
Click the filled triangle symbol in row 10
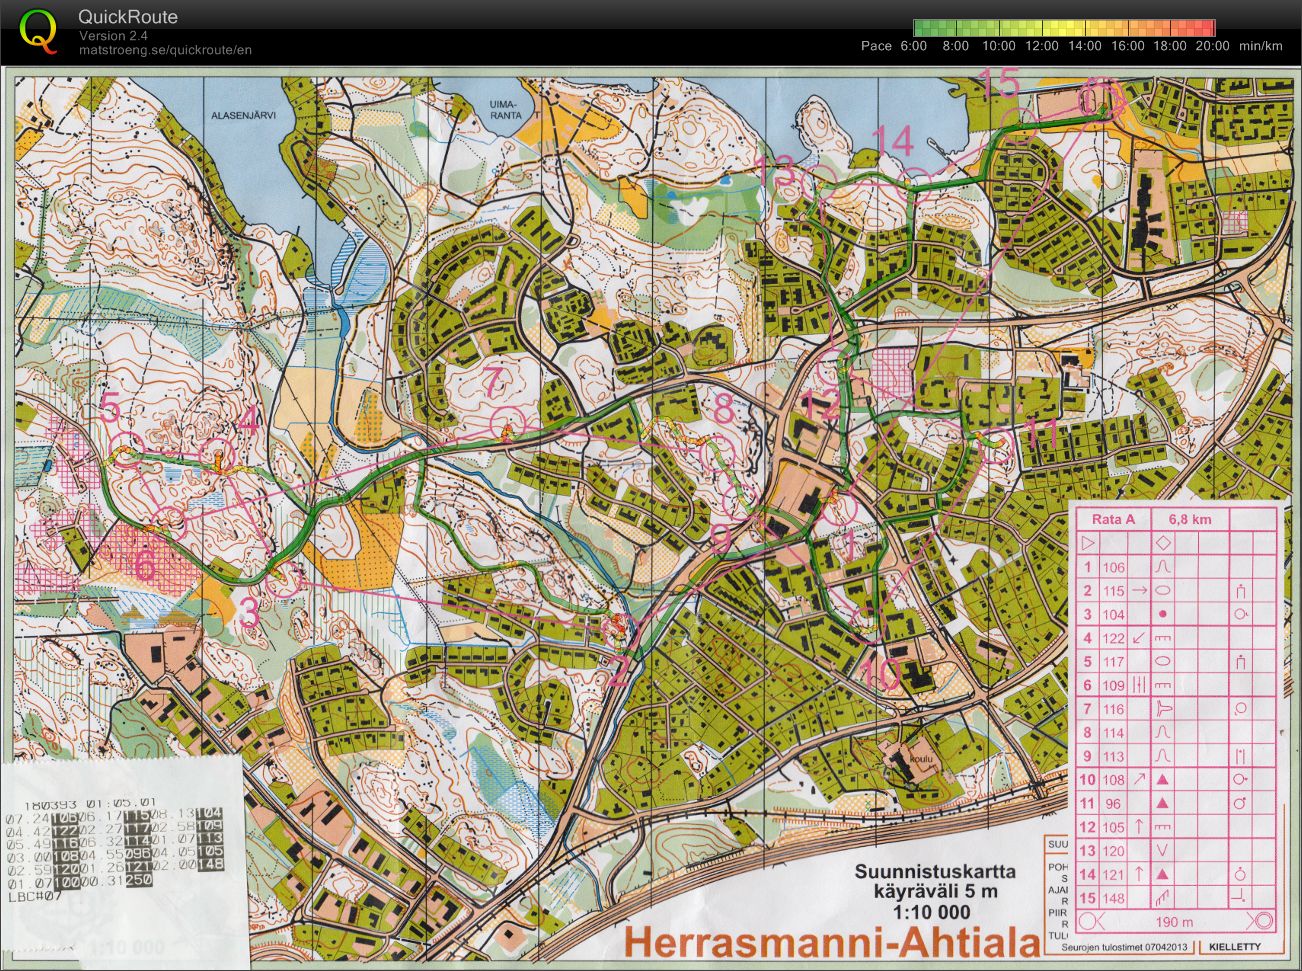tap(1163, 780)
